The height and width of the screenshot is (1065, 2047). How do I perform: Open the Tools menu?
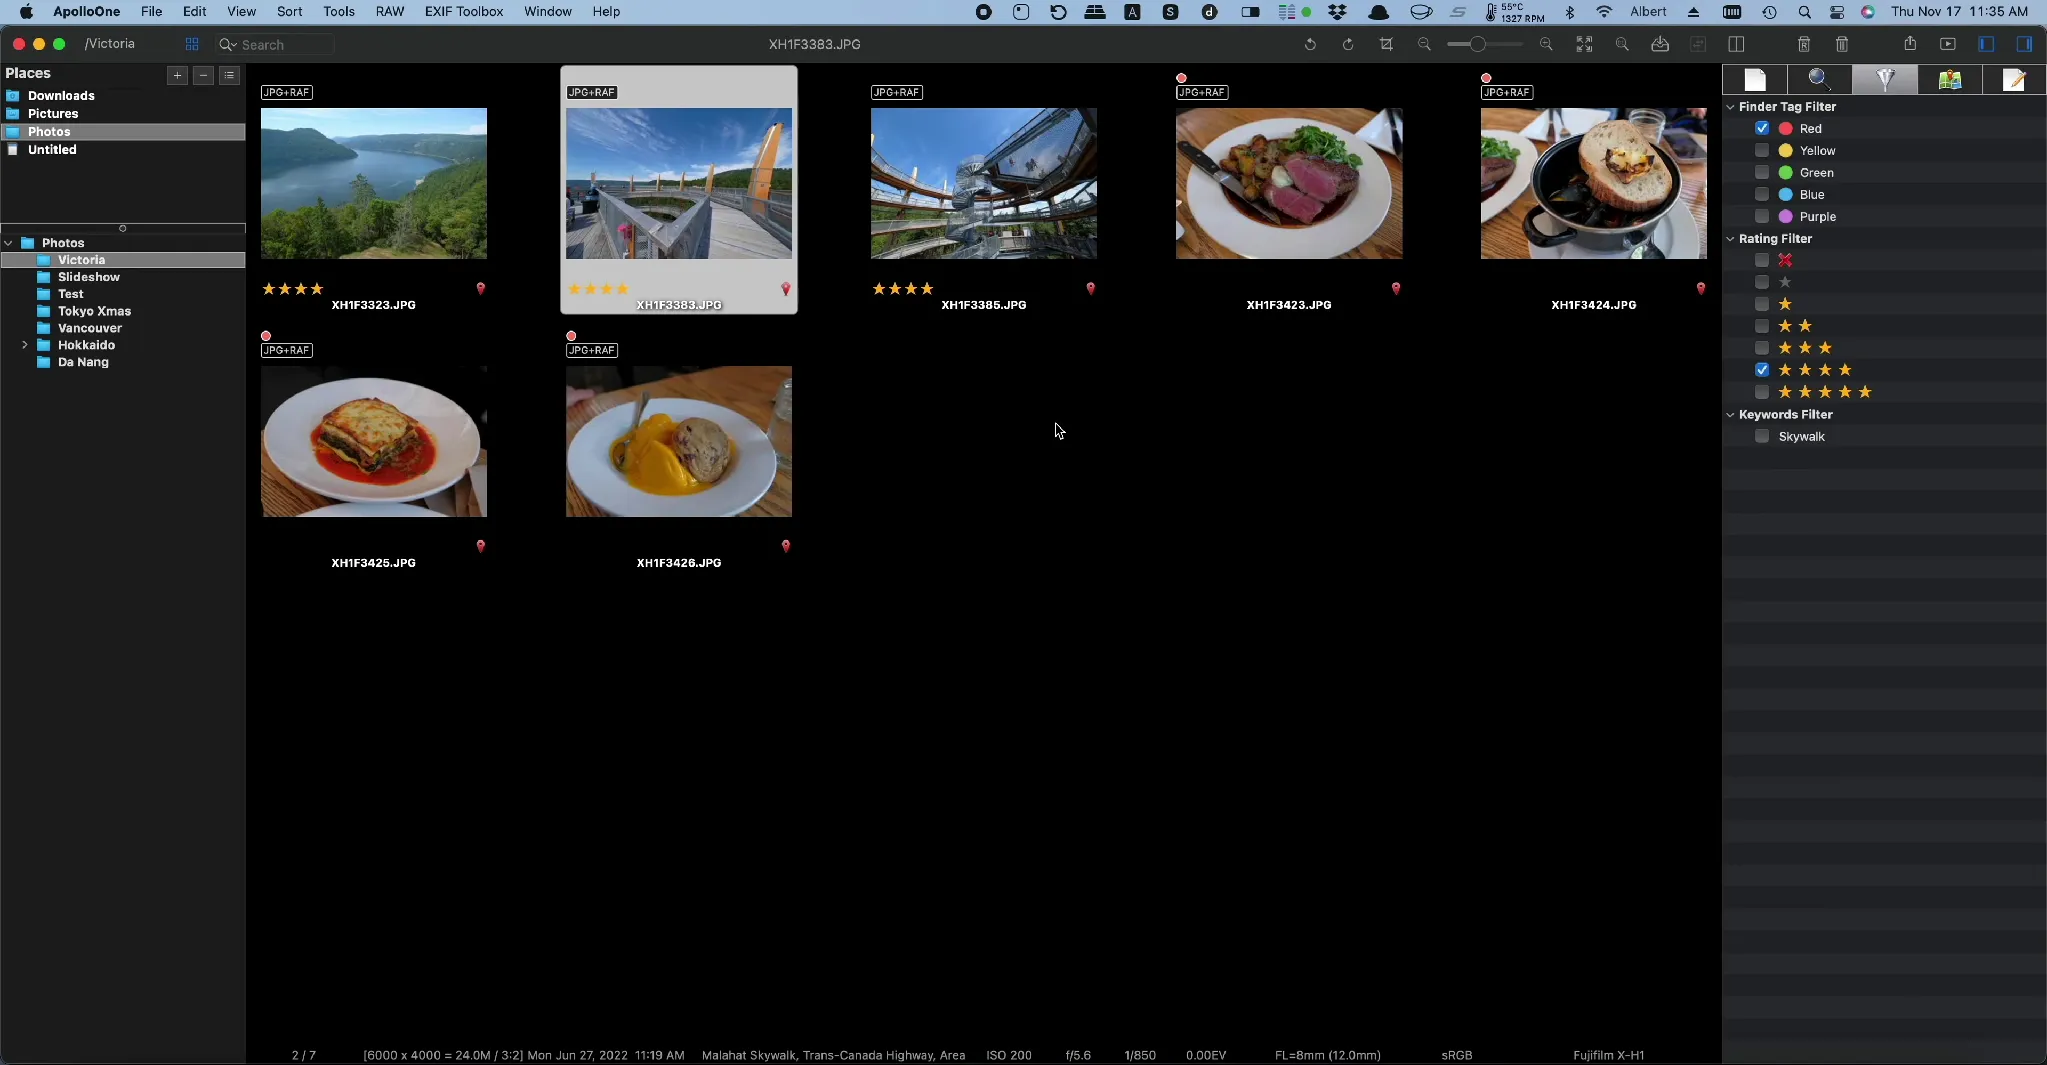click(339, 11)
